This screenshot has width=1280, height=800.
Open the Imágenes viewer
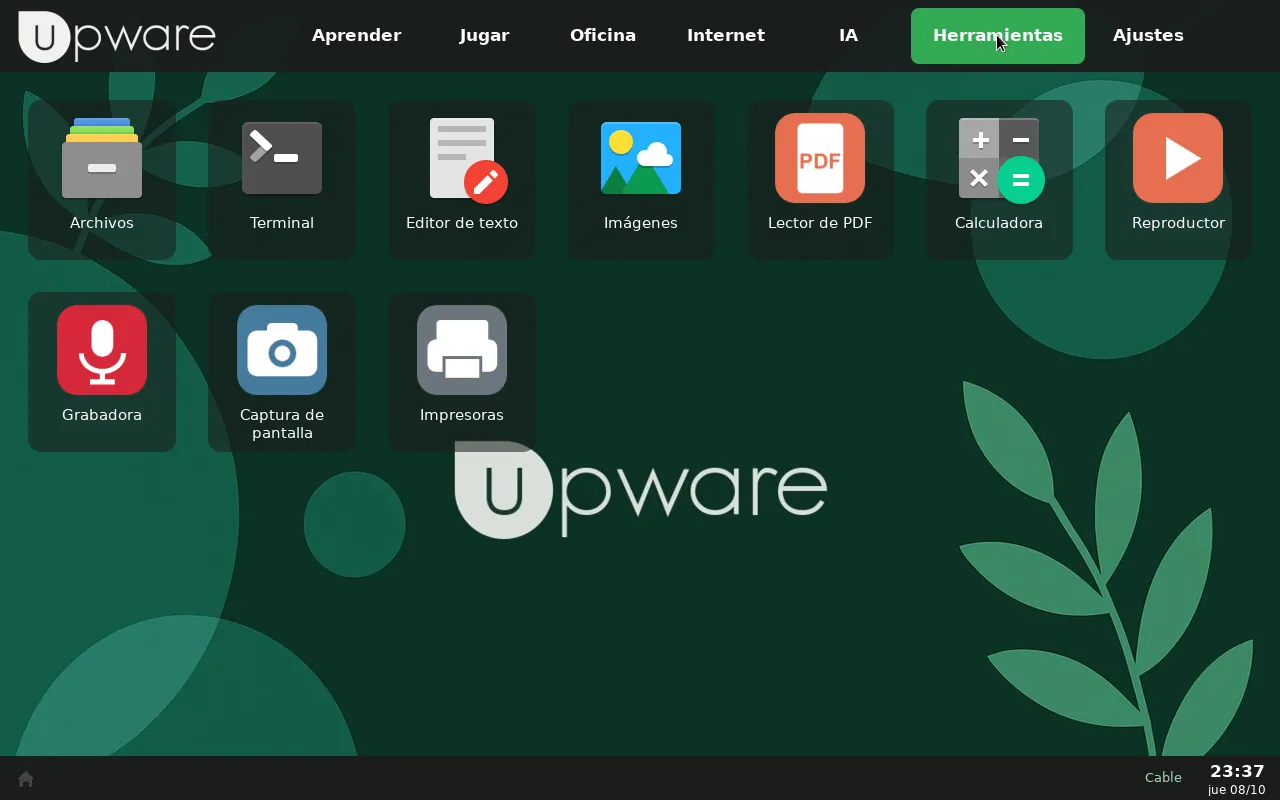(641, 180)
